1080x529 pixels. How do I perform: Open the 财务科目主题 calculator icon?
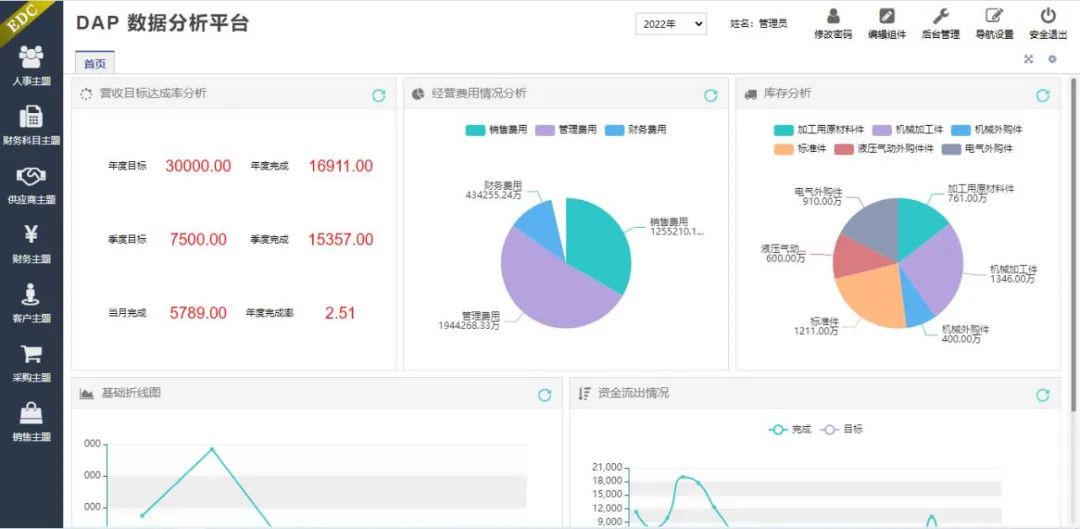(31, 116)
